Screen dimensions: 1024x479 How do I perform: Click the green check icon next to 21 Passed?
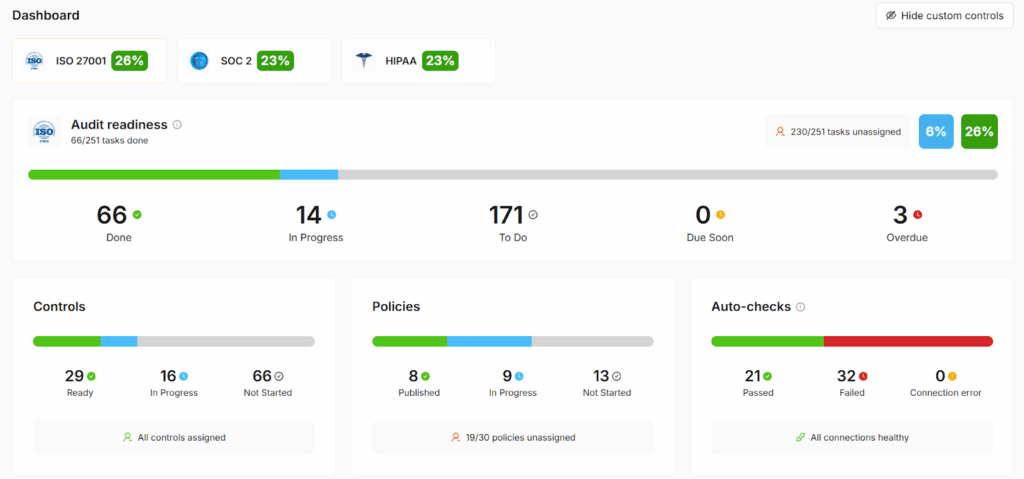click(x=767, y=376)
